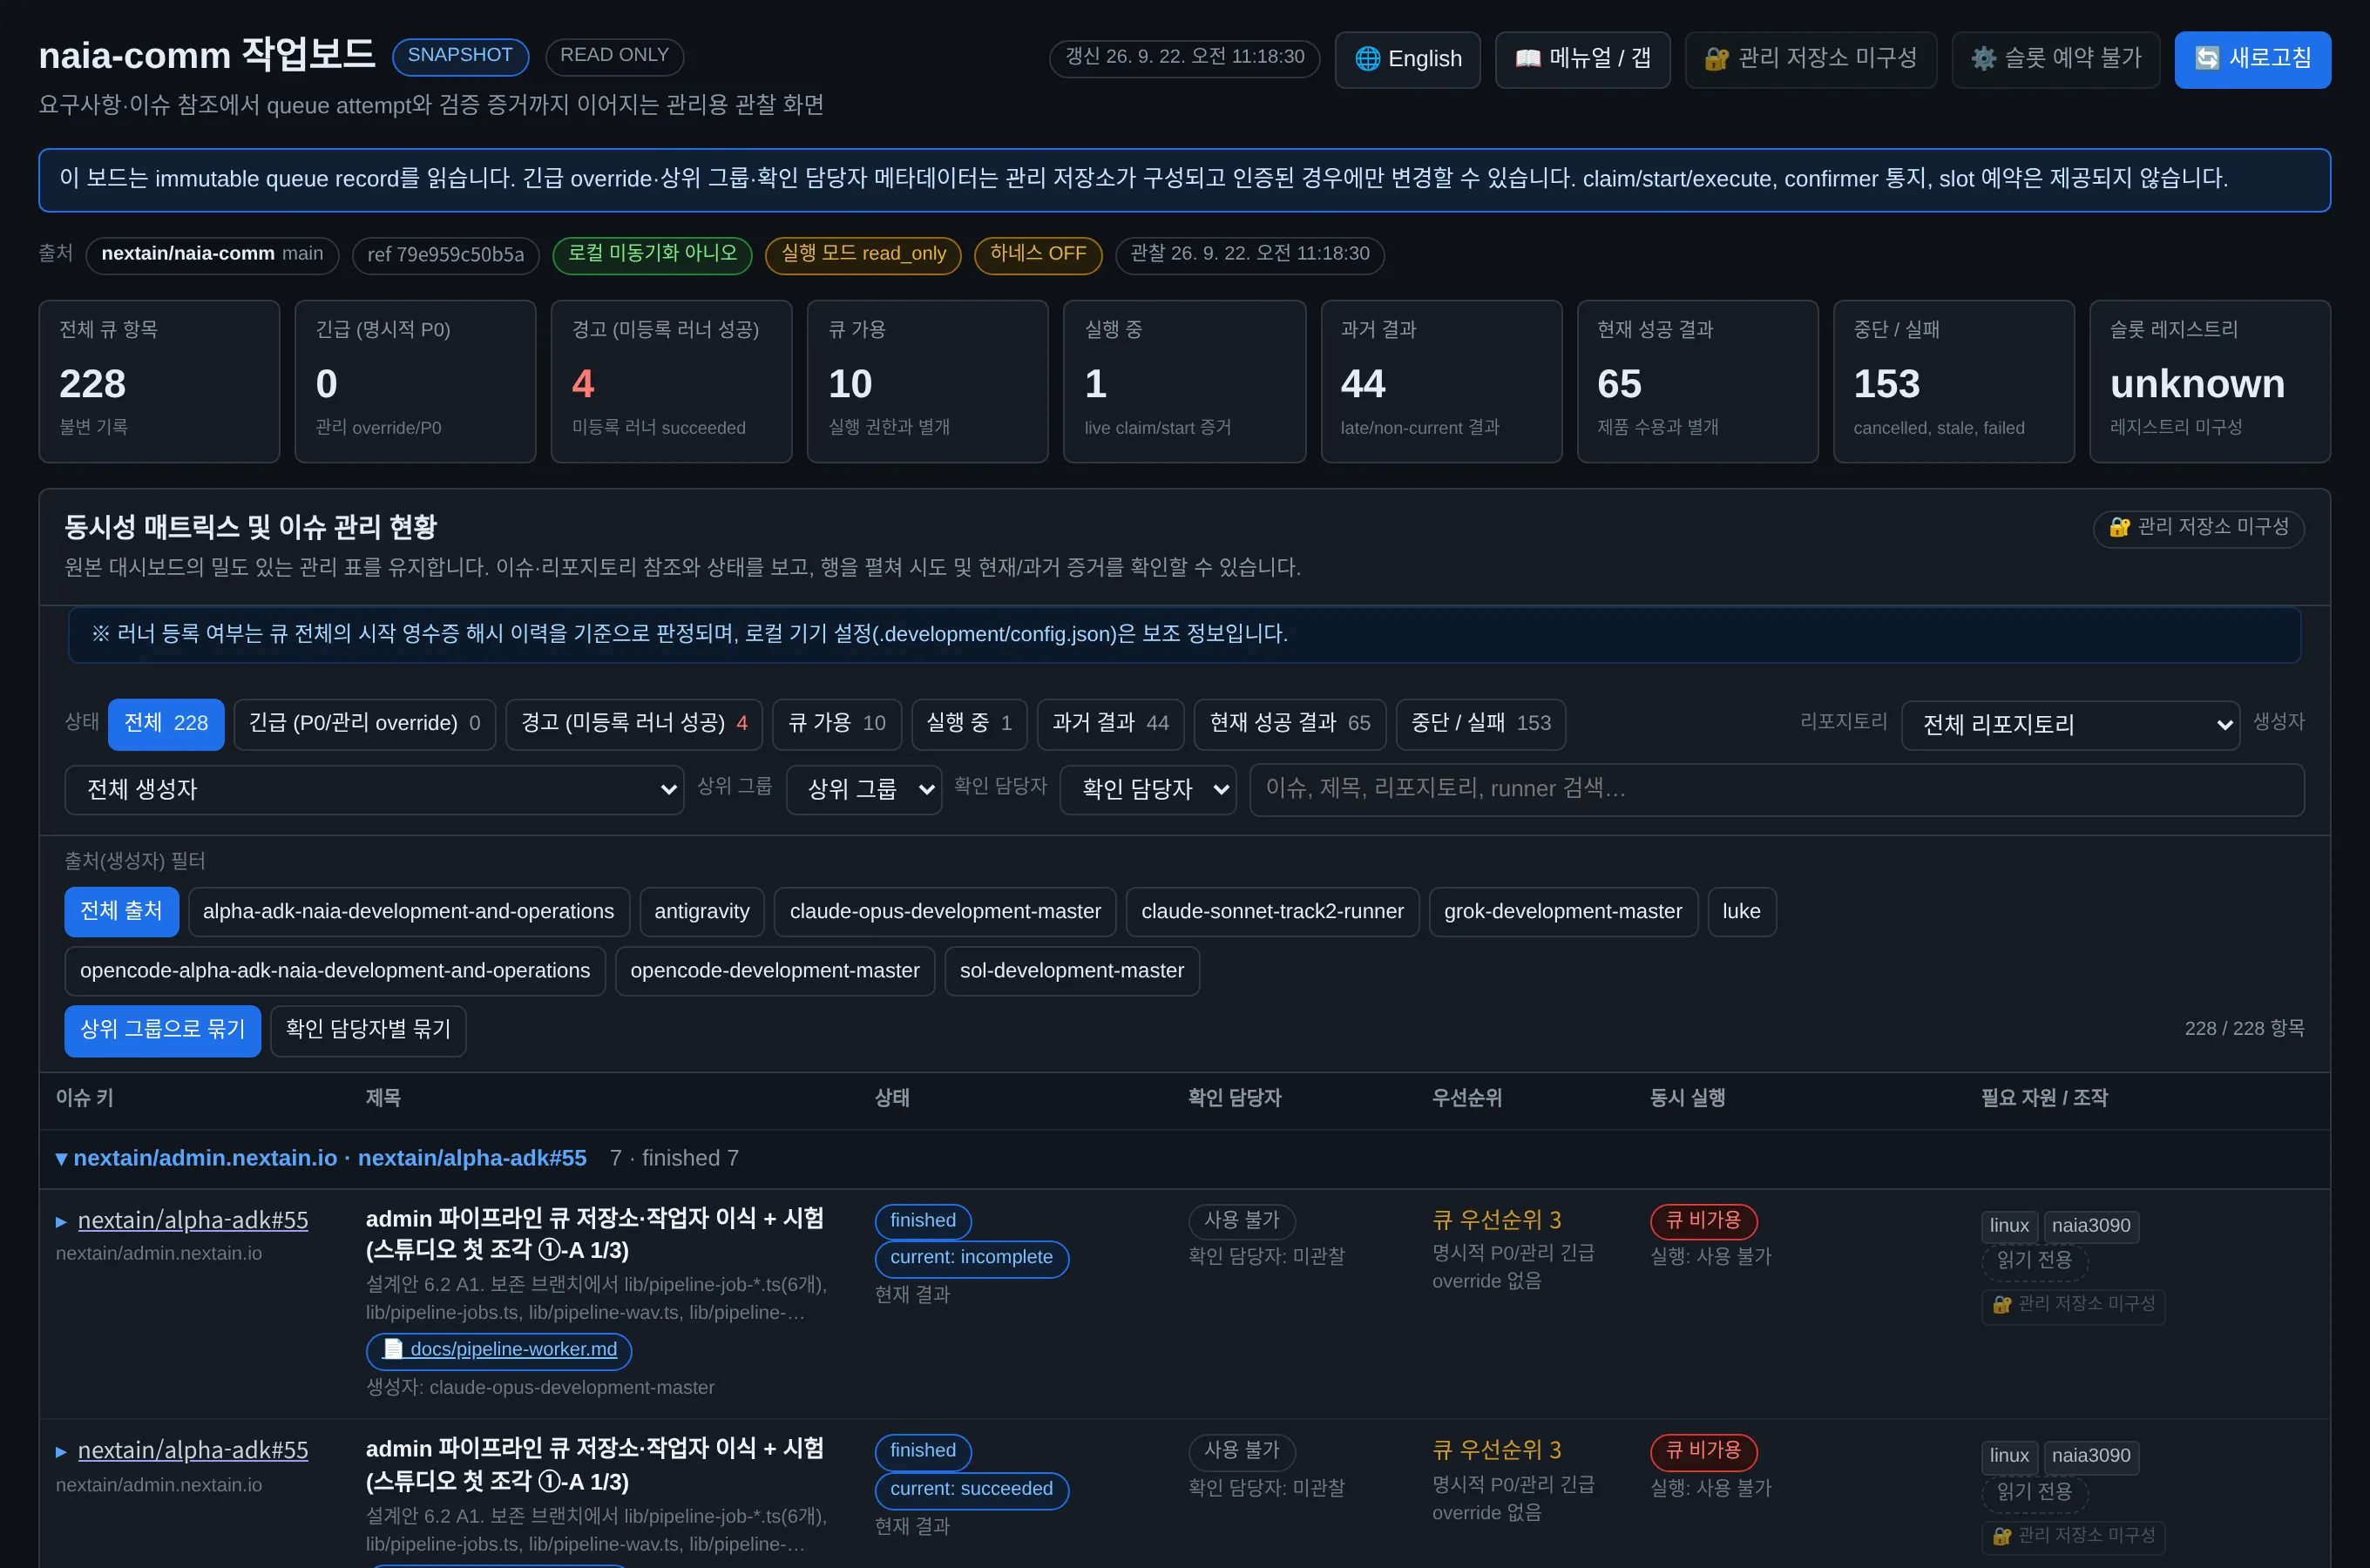Collapse the nextain/admin.nextain.io group triangle
This screenshot has height=1568, width=2370.
(x=61, y=1158)
